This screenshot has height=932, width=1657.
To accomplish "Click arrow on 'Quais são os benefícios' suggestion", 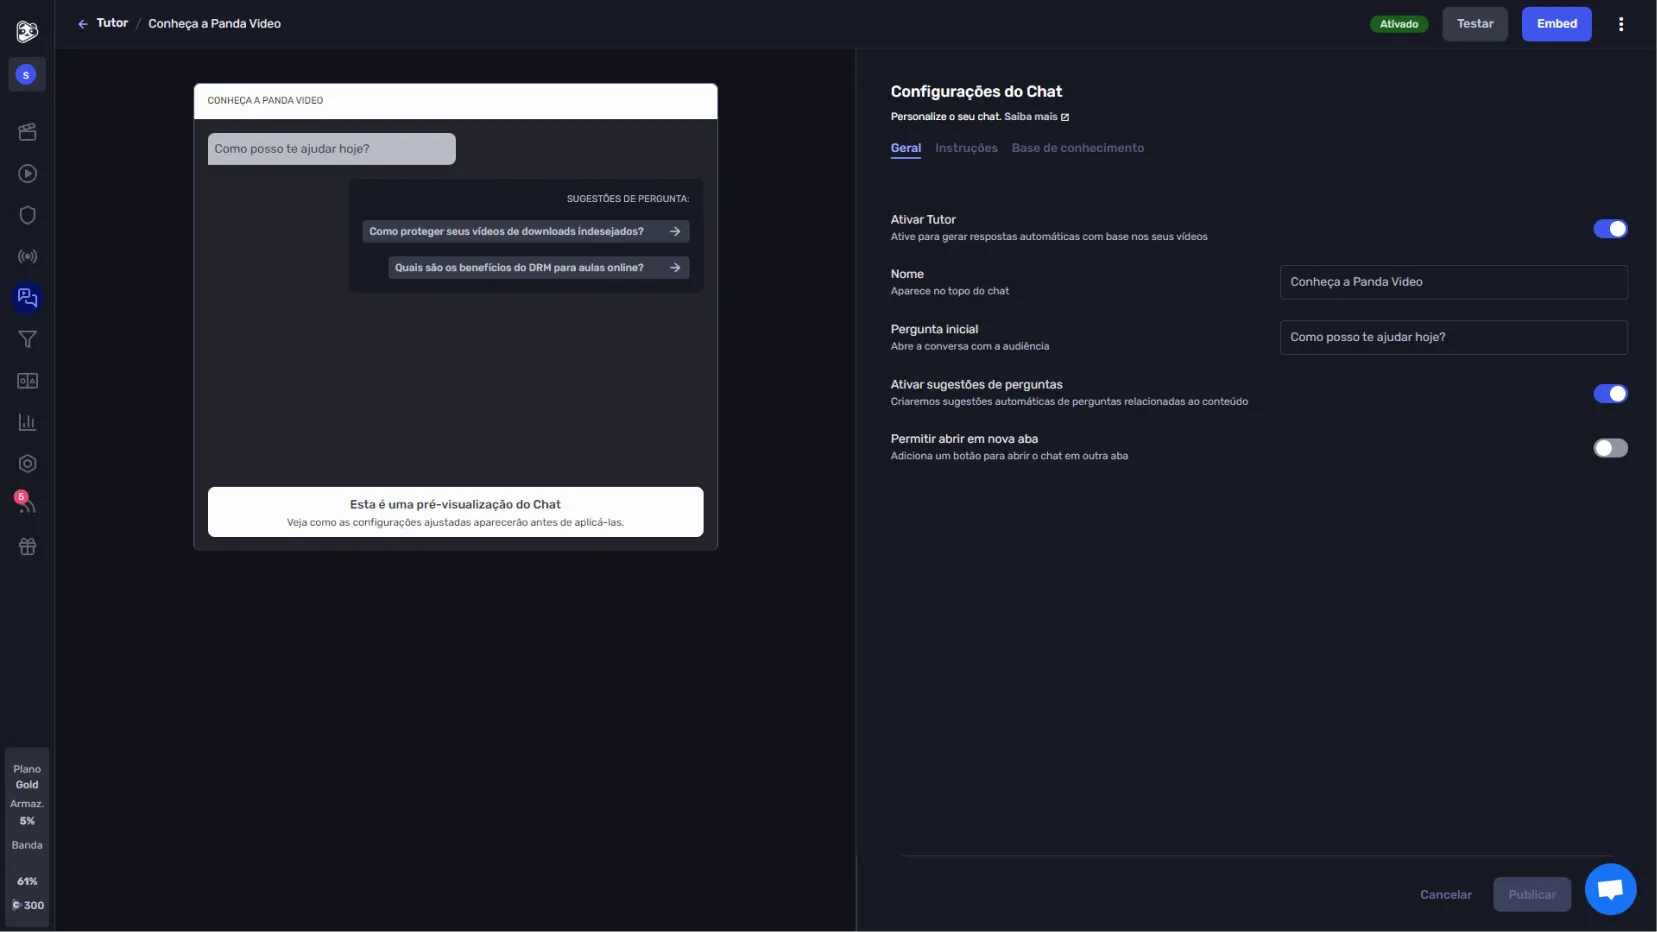I will point(675,268).
